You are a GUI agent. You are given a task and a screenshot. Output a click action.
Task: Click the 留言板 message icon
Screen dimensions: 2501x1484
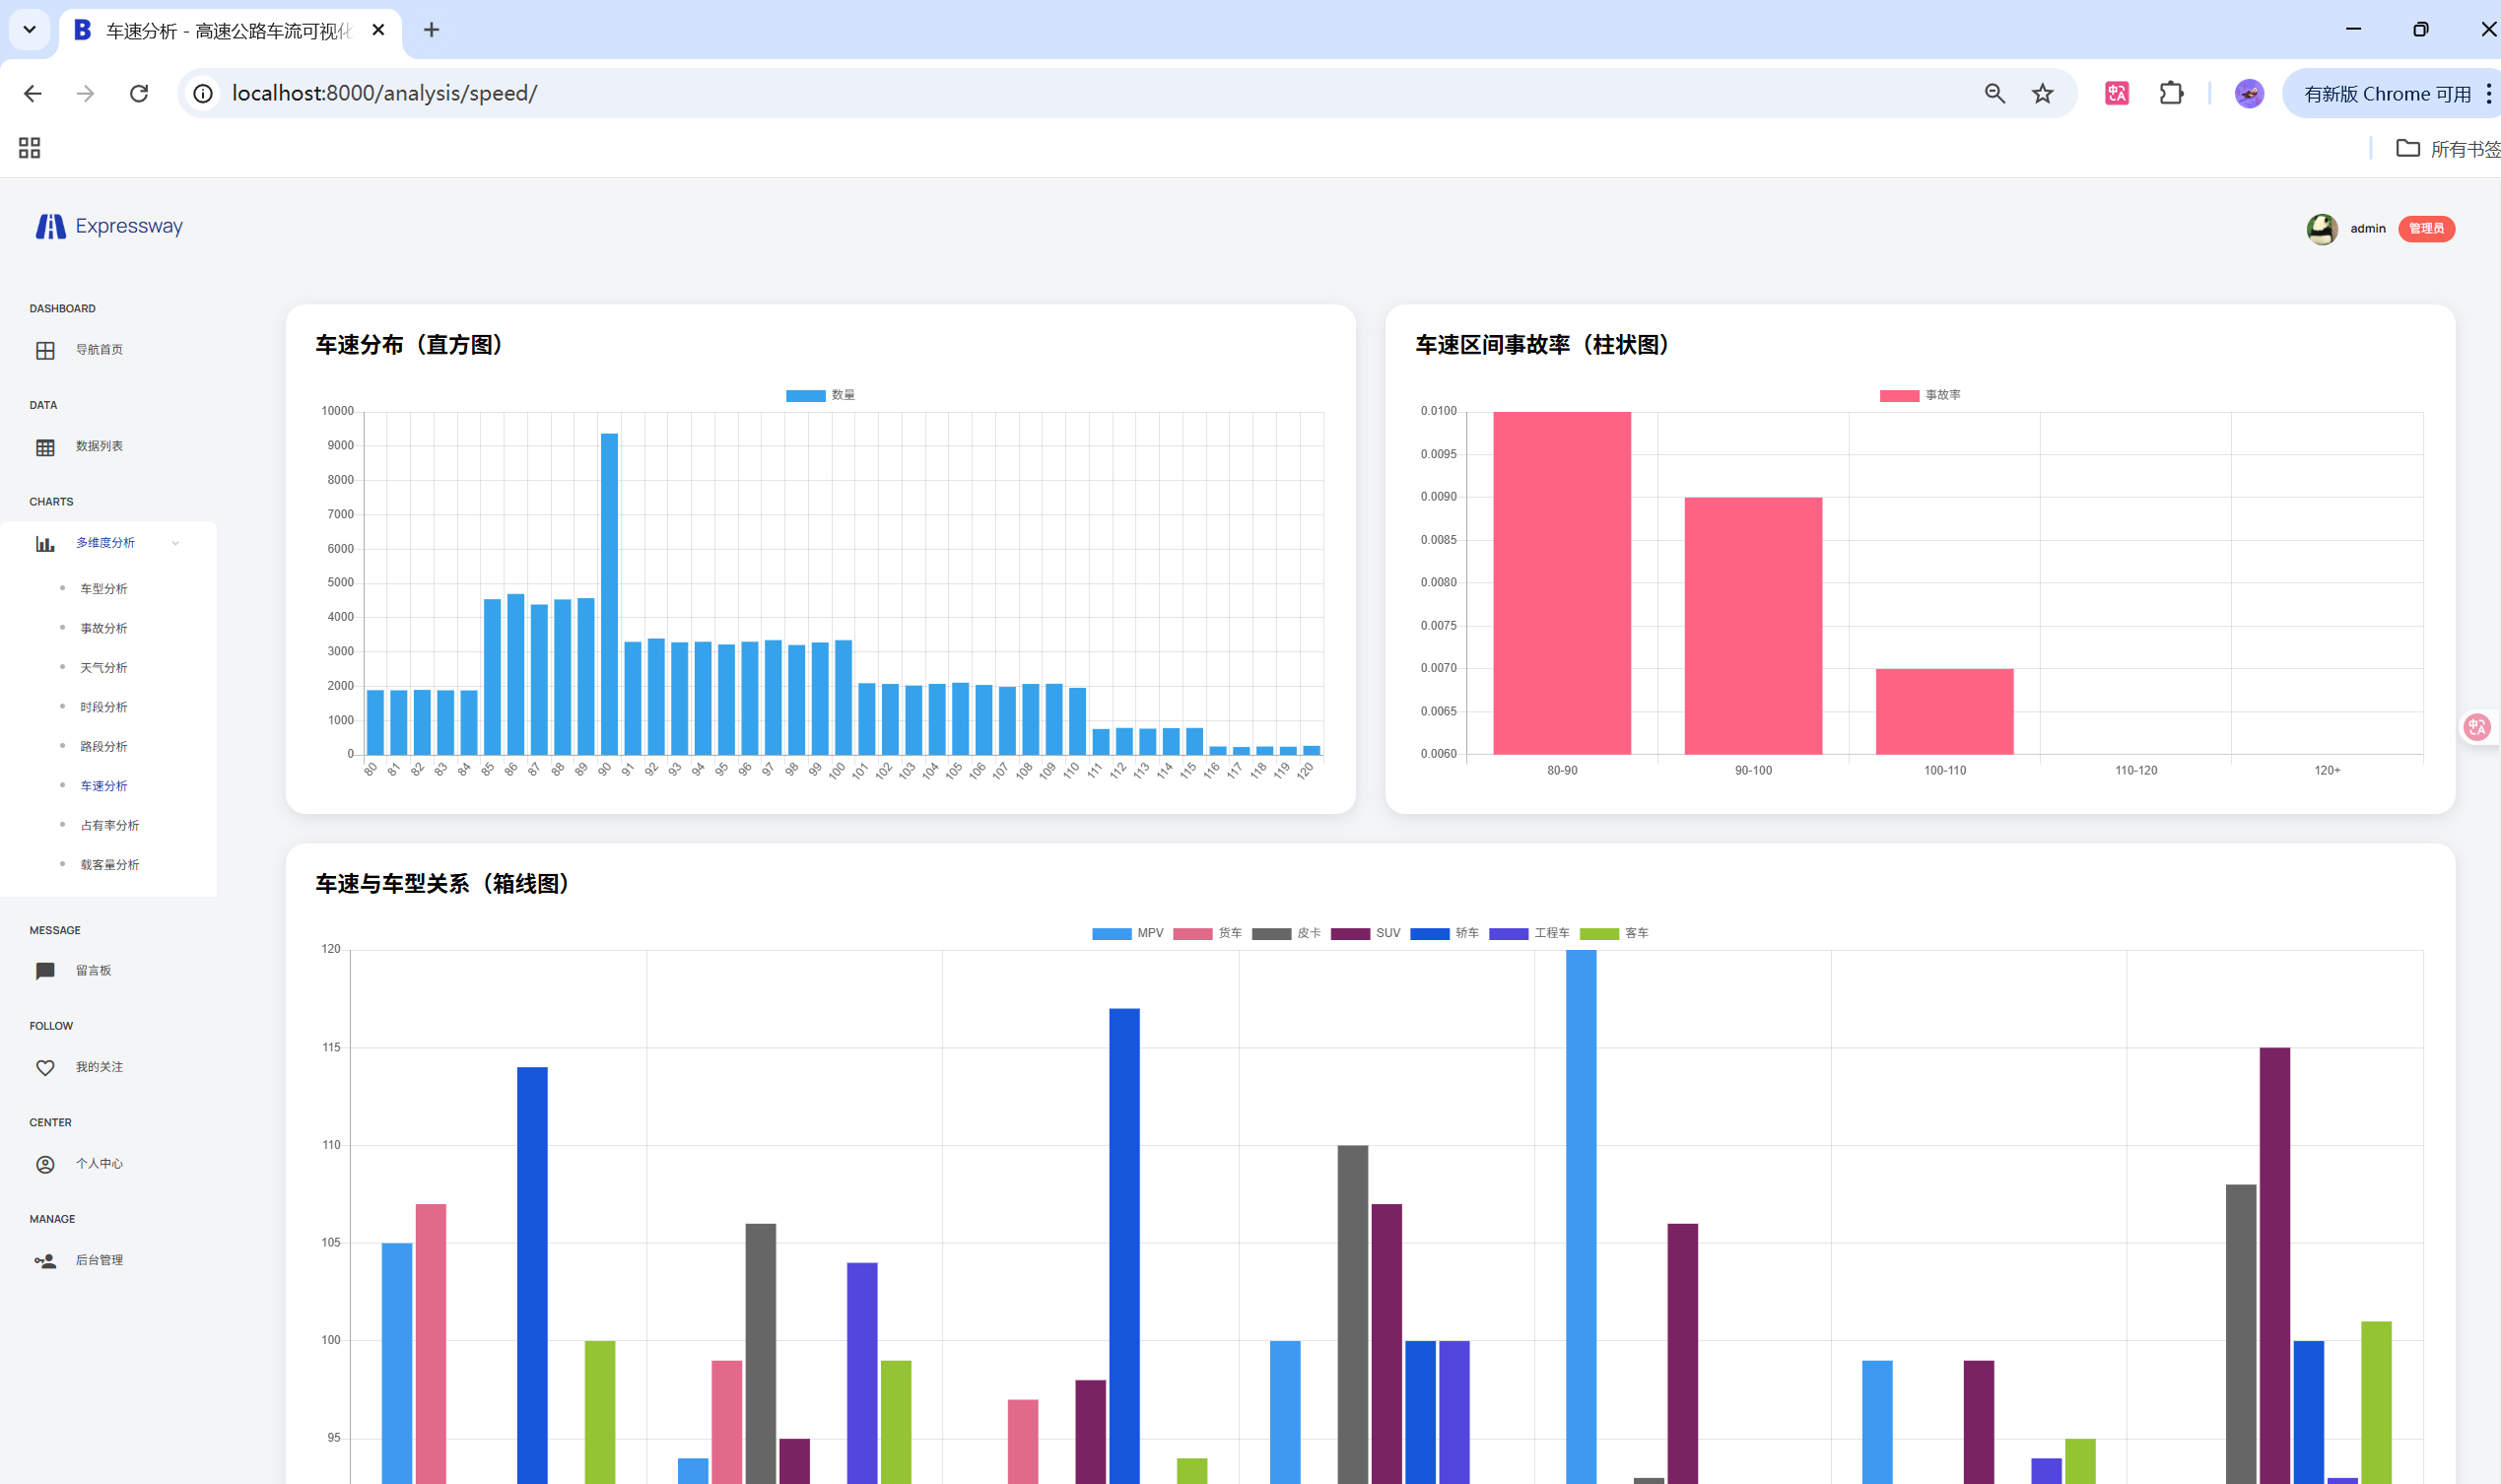pyautogui.click(x=45, y=971)
